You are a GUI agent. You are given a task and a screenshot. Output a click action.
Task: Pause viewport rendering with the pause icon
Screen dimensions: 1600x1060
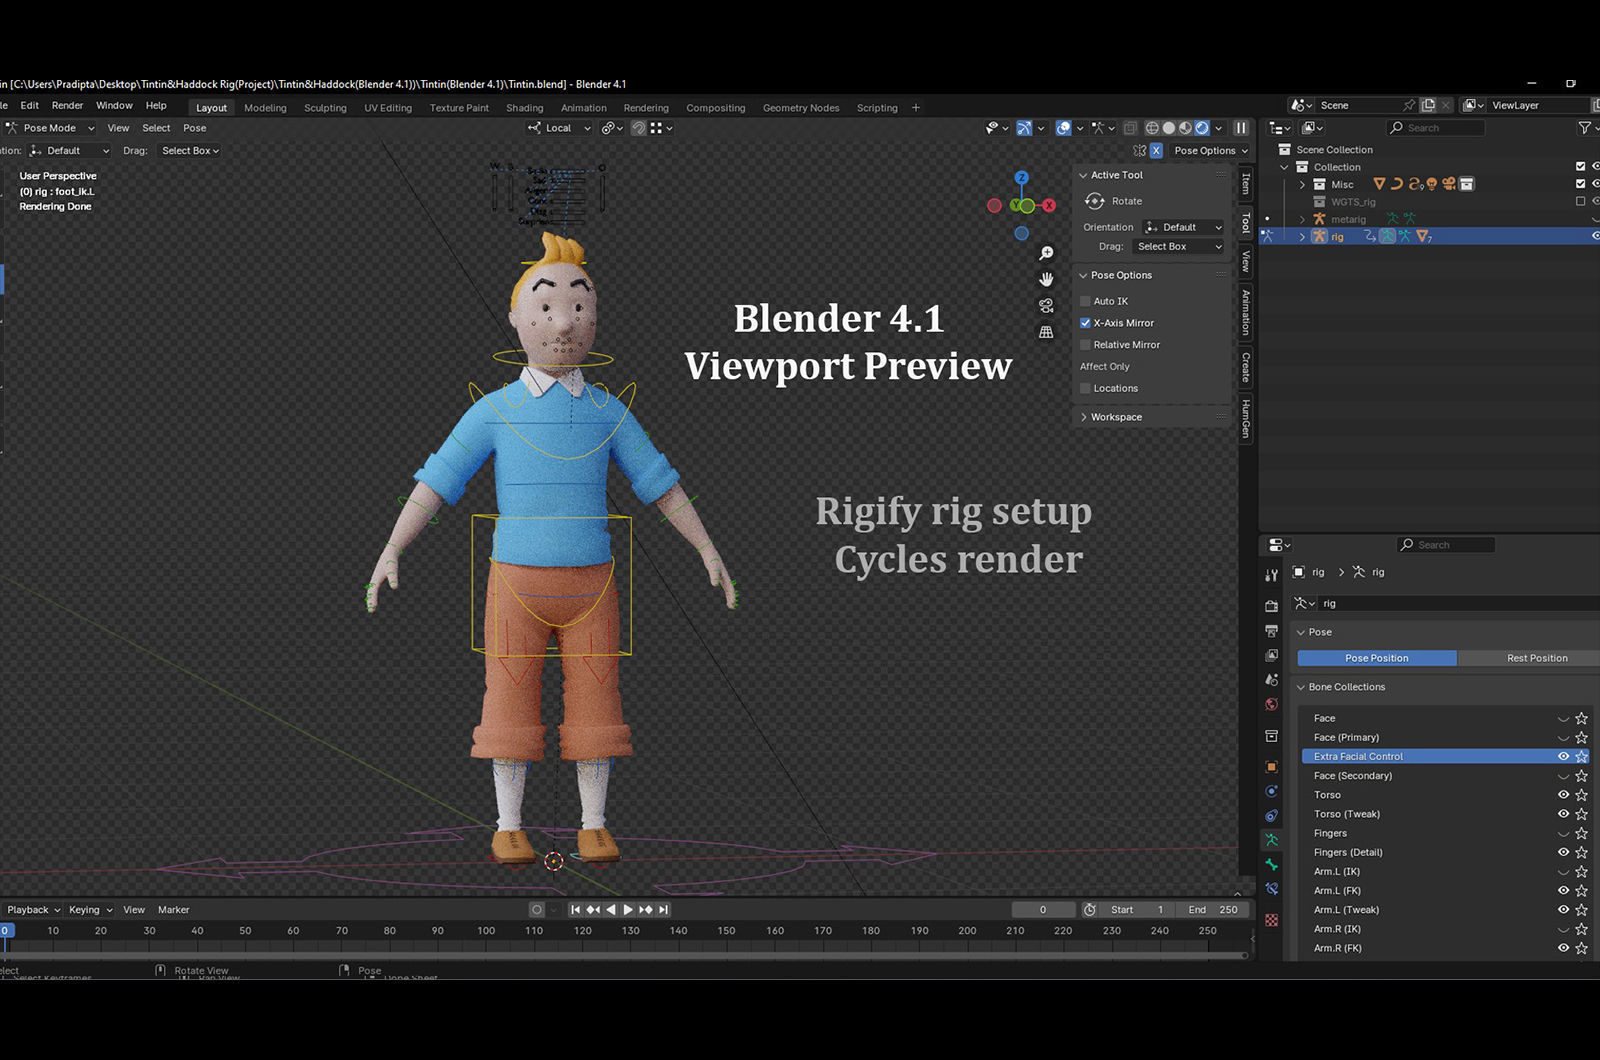1241,128
